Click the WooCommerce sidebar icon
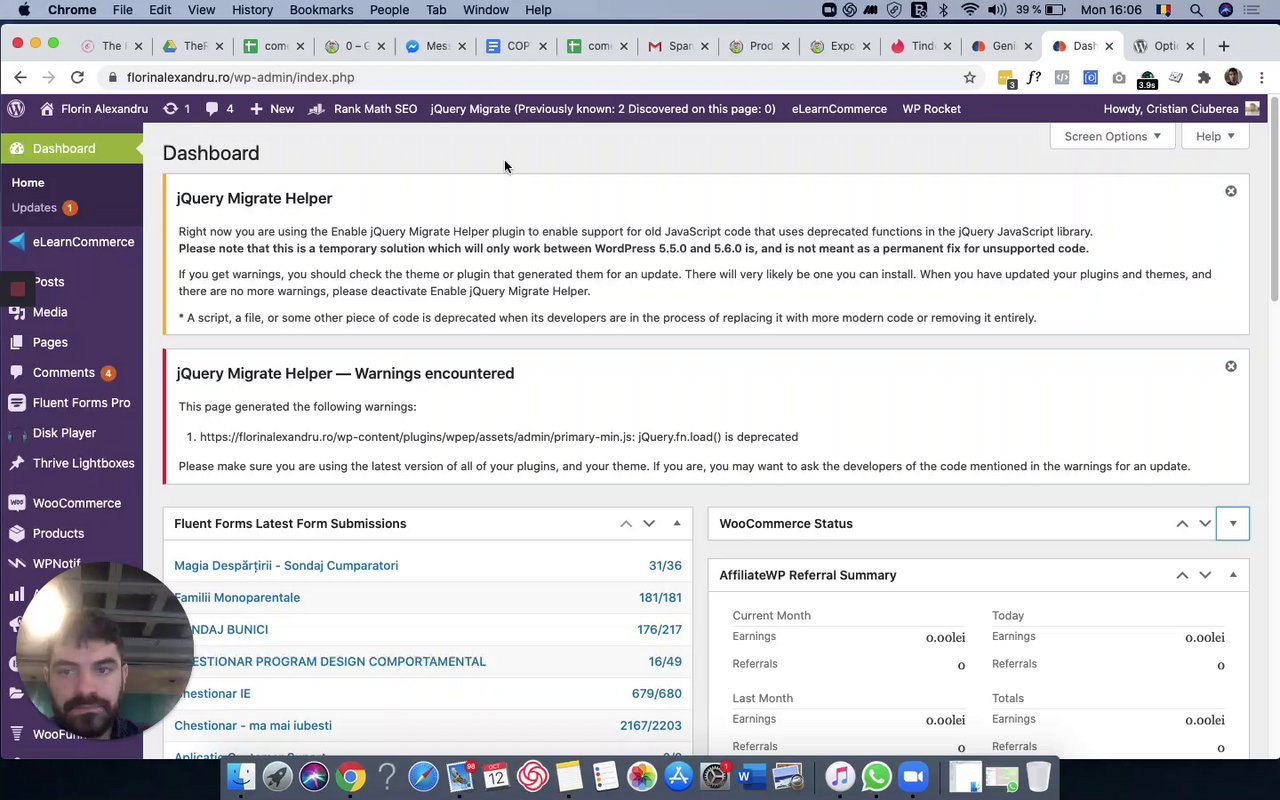Screen dimensions: 1280x800 (16, 503)
